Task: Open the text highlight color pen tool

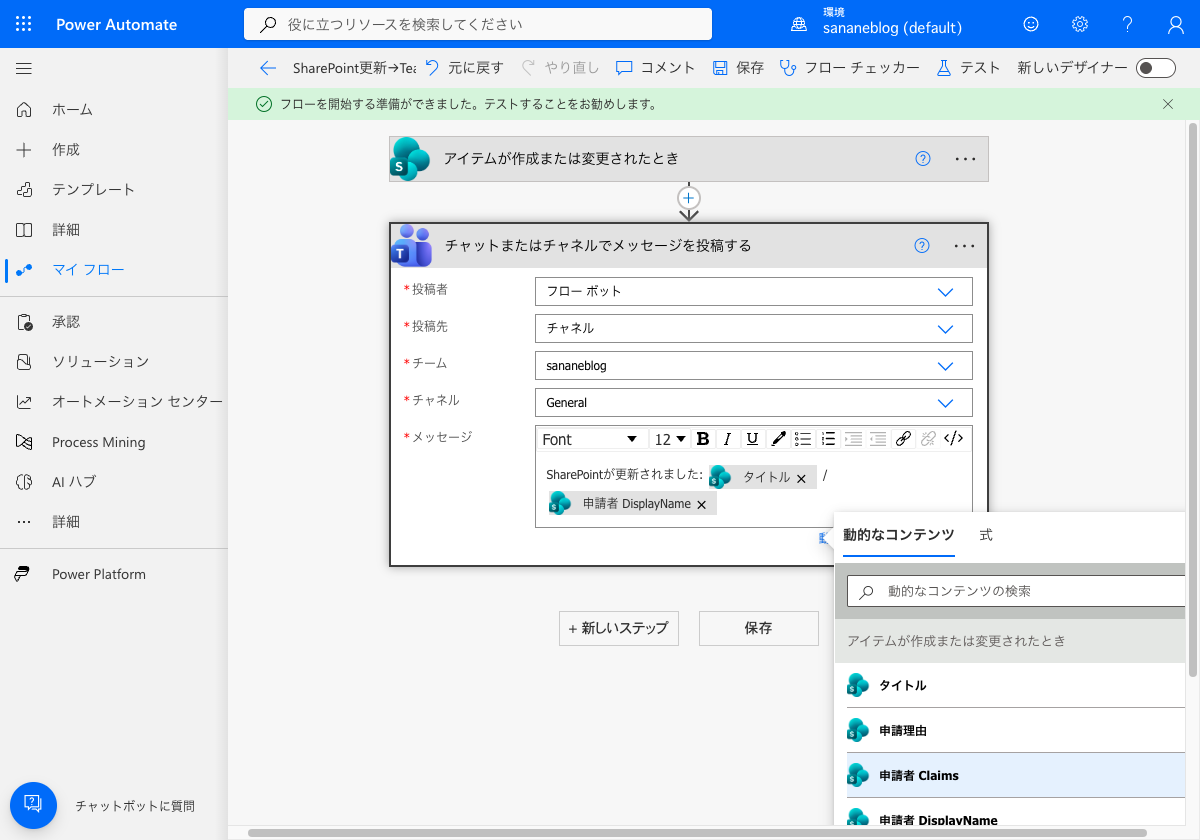Action: [x=778, y=439]
